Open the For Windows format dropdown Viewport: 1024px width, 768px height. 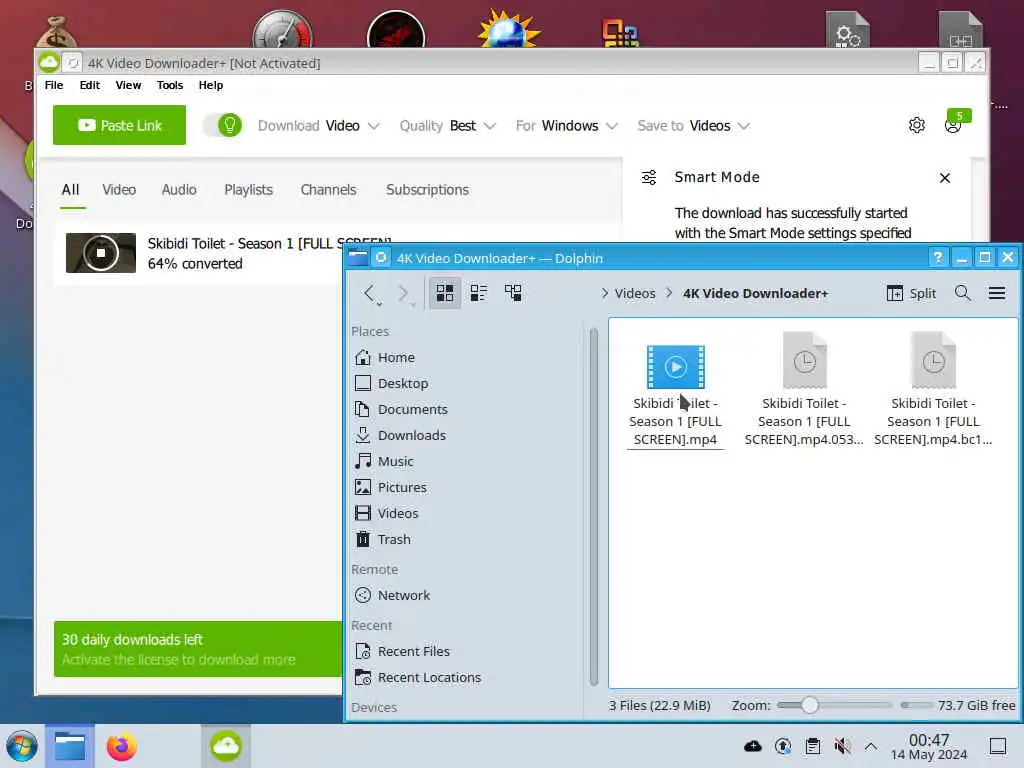point(566,125)
